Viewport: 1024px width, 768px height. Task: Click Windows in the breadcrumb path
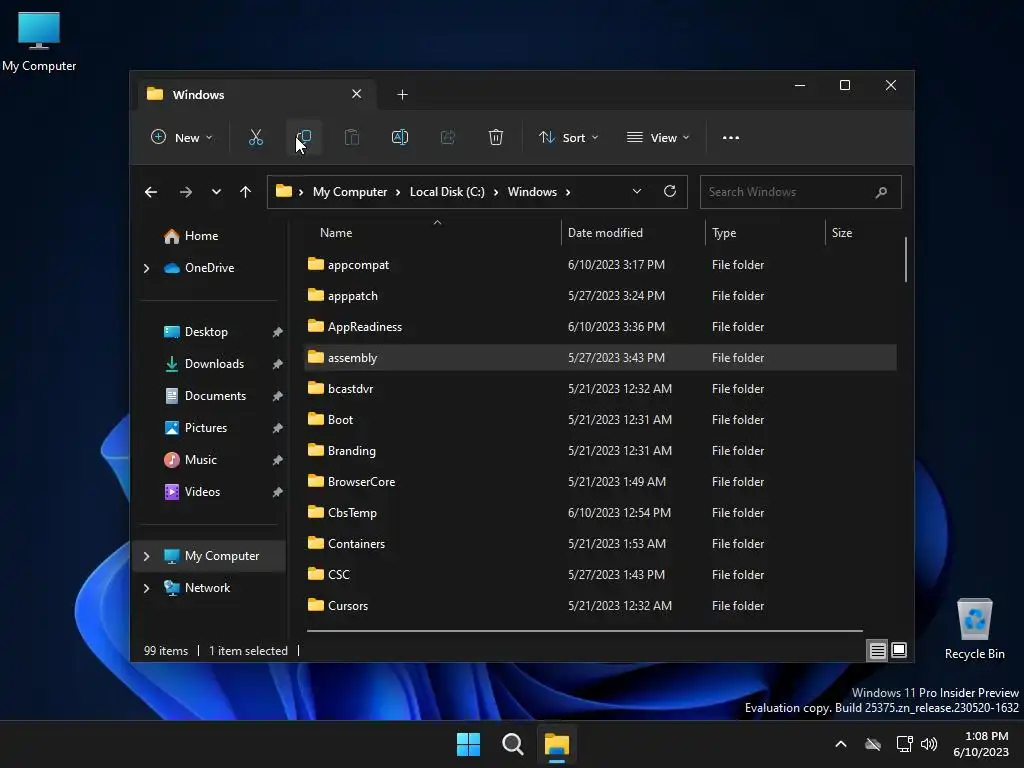[532, 192]
